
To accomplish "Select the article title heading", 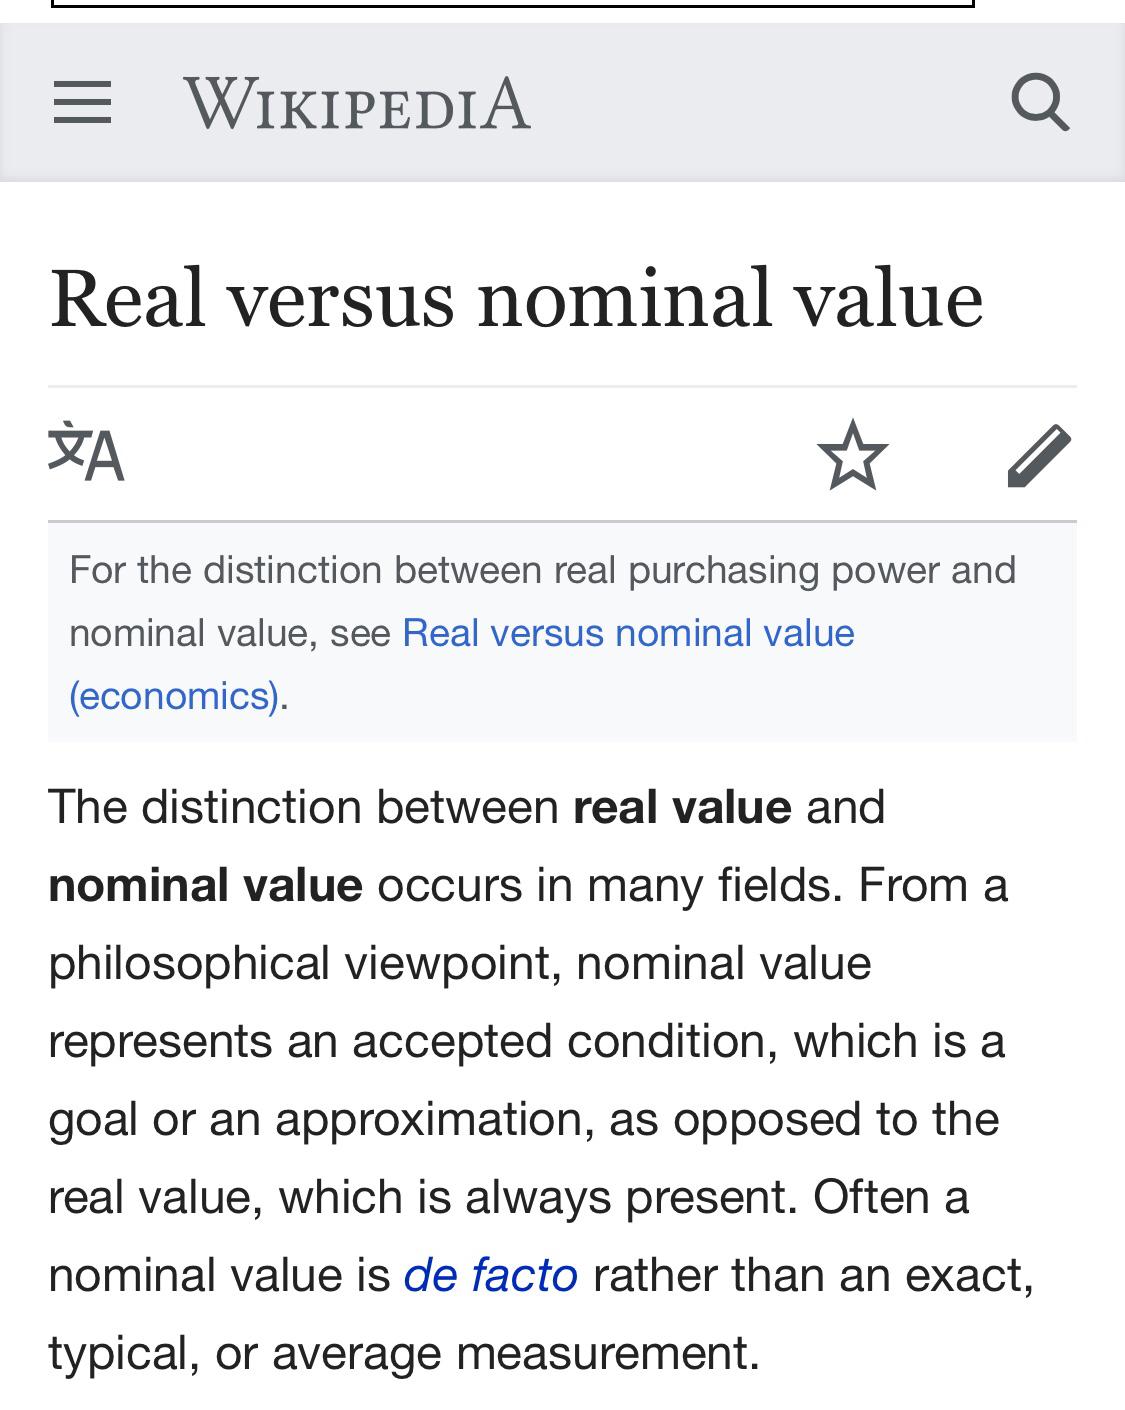I will click(518, 300).
